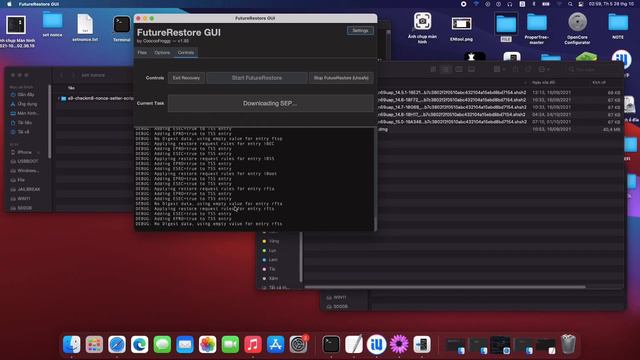Select the 15.0 shsh2 file in right Finder
Viewport: 640px width, 360px height.
[x=499, y=122]
